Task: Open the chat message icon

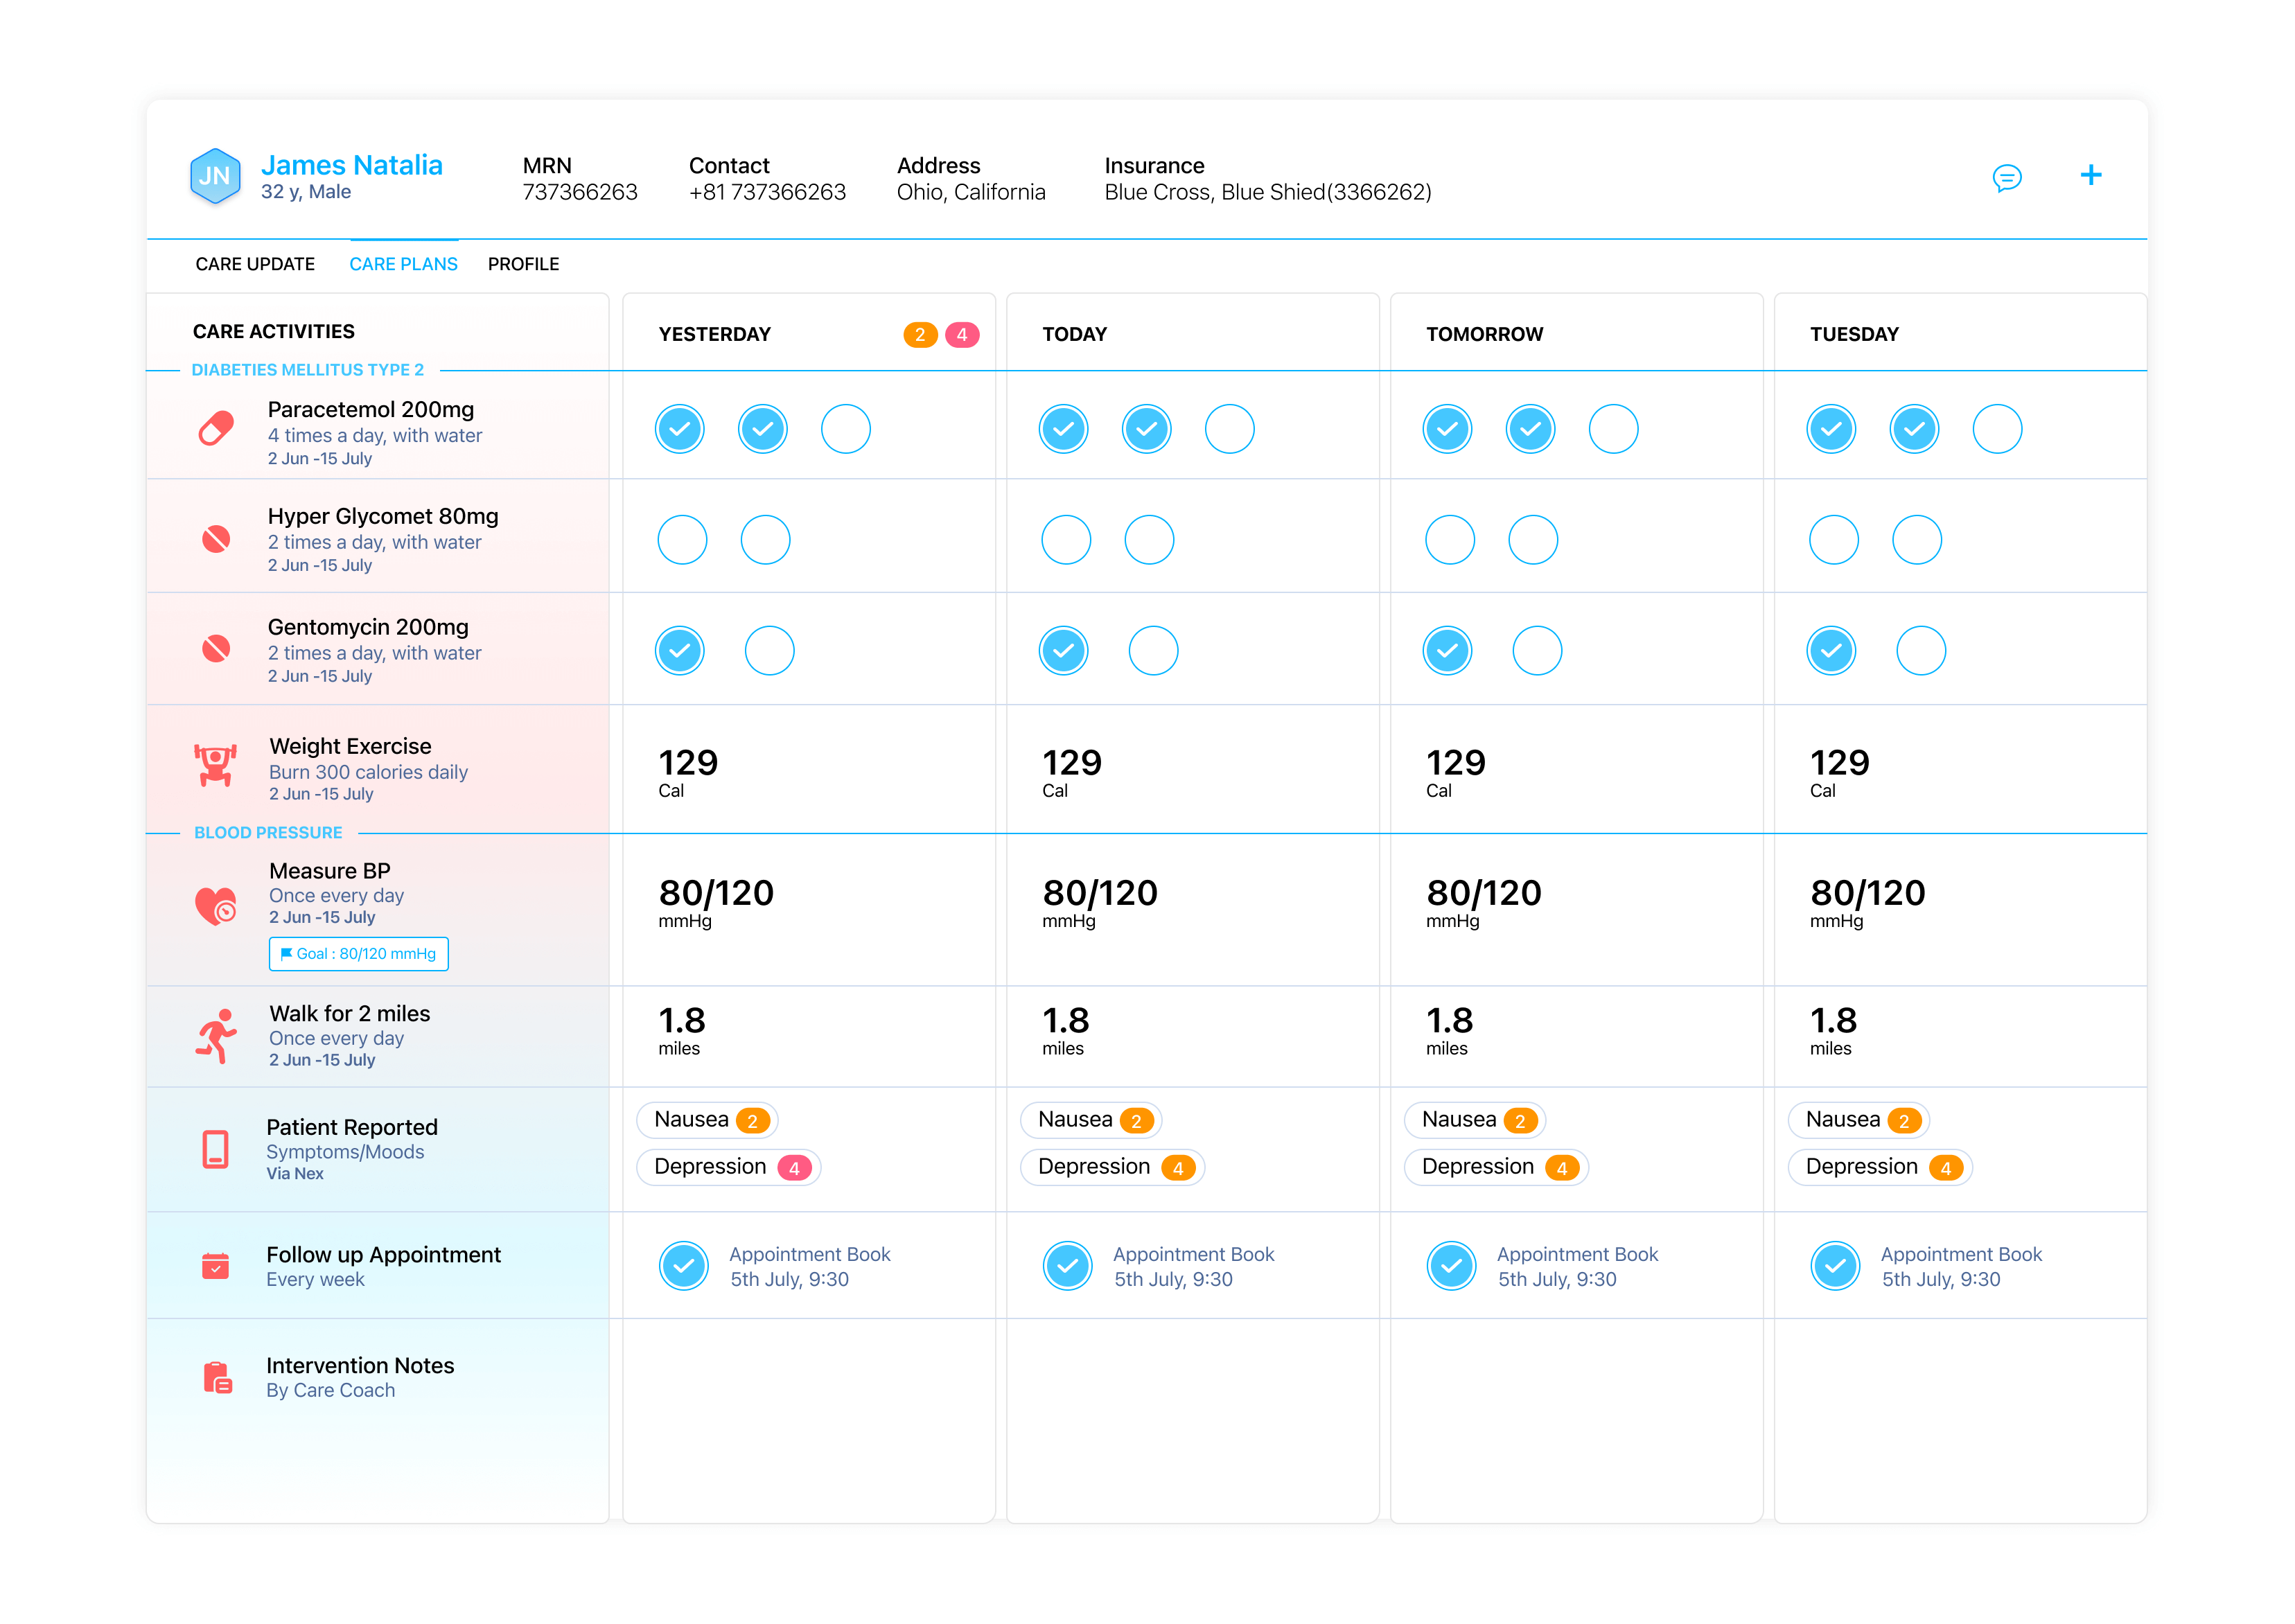Action: [2006, 178]
